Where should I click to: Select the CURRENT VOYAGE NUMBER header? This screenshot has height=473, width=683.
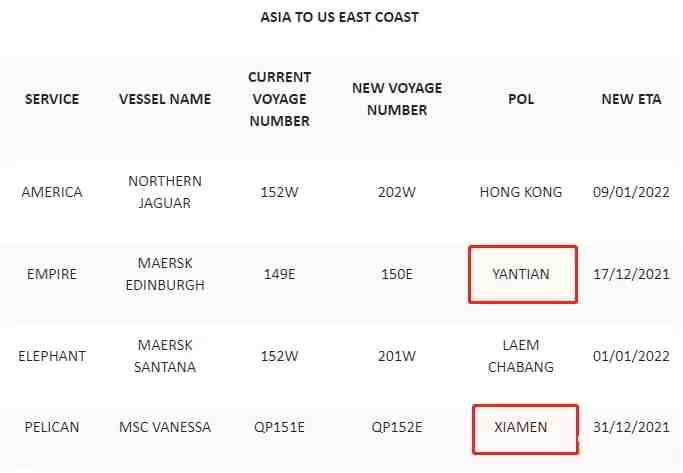click(x=280, y=99)
